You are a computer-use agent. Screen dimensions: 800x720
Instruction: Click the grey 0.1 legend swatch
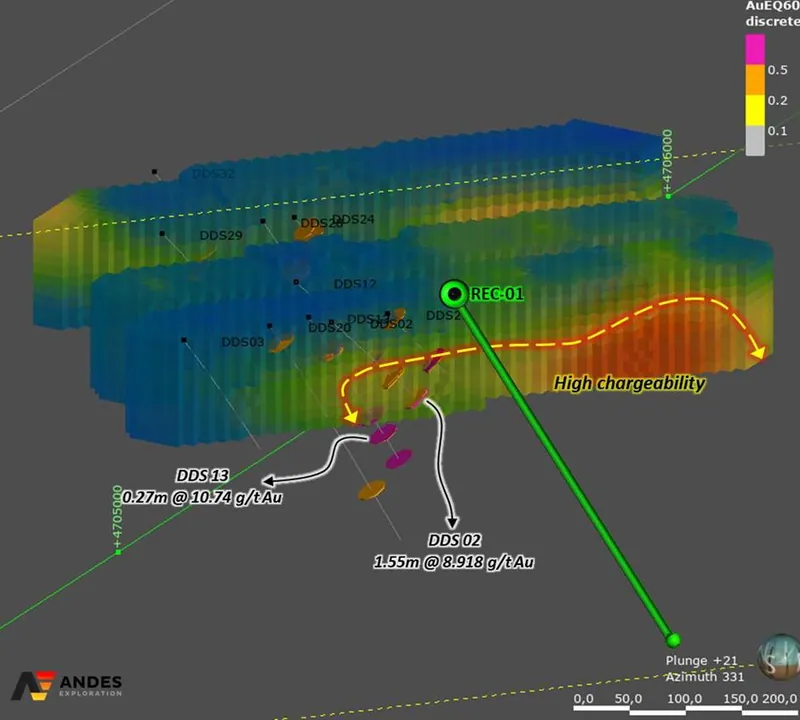[755, 140]
